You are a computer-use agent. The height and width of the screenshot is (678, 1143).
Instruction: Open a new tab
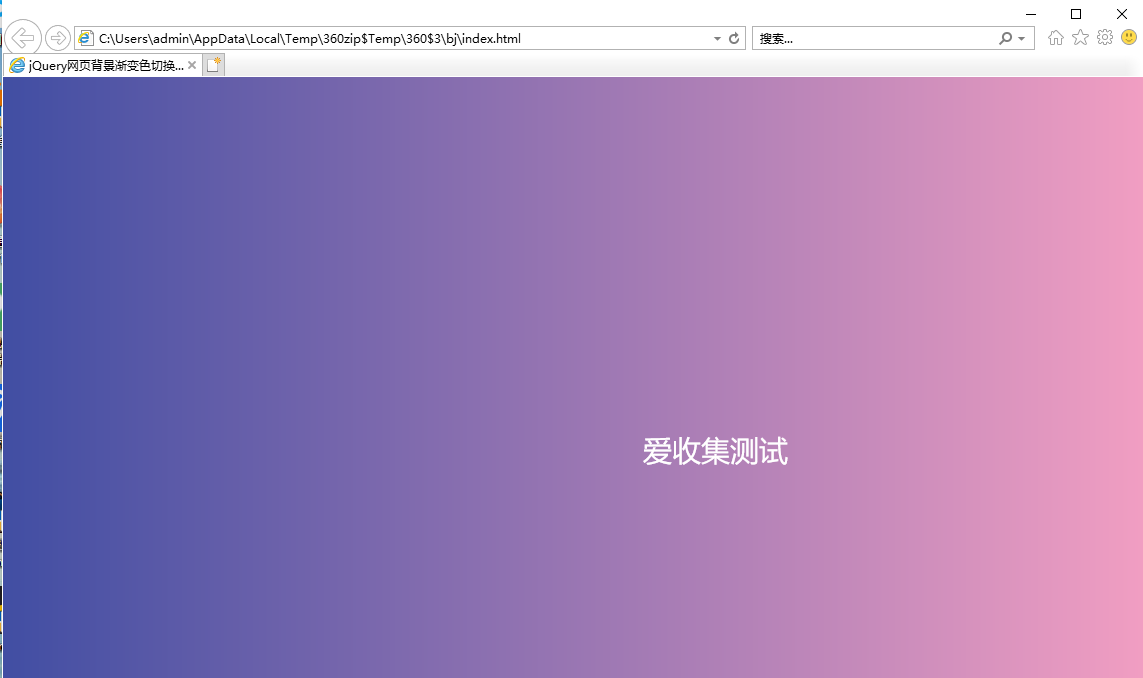point(213,64)
